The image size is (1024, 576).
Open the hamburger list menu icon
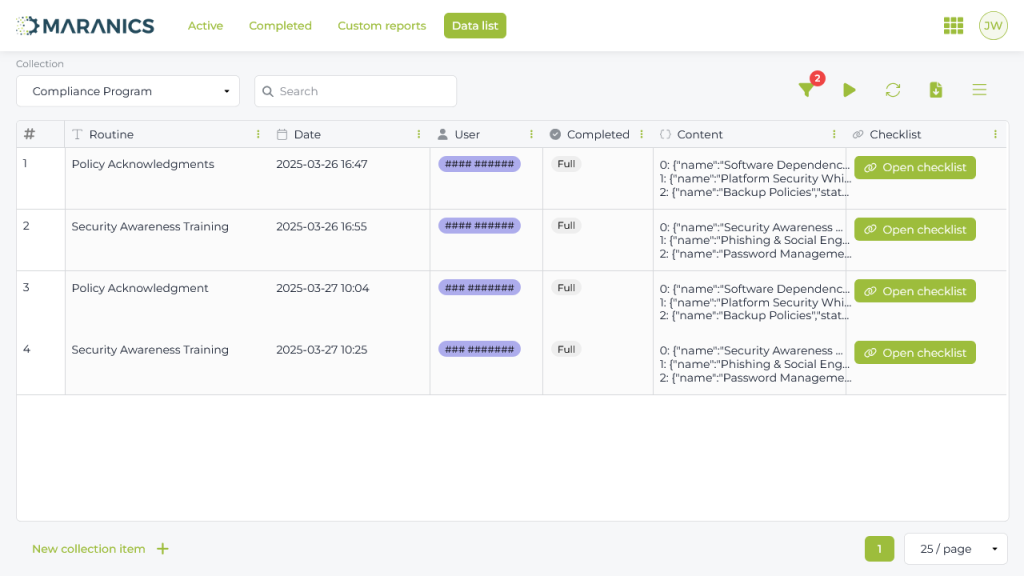(979, 90)
